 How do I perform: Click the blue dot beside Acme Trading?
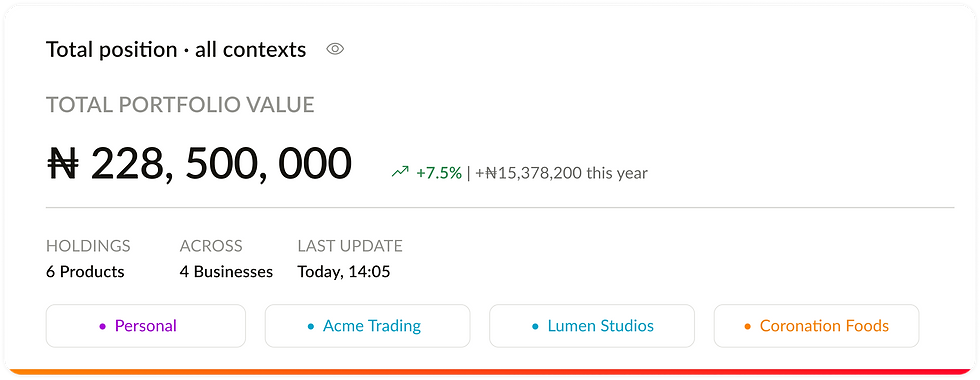click(x=311, y=326)
